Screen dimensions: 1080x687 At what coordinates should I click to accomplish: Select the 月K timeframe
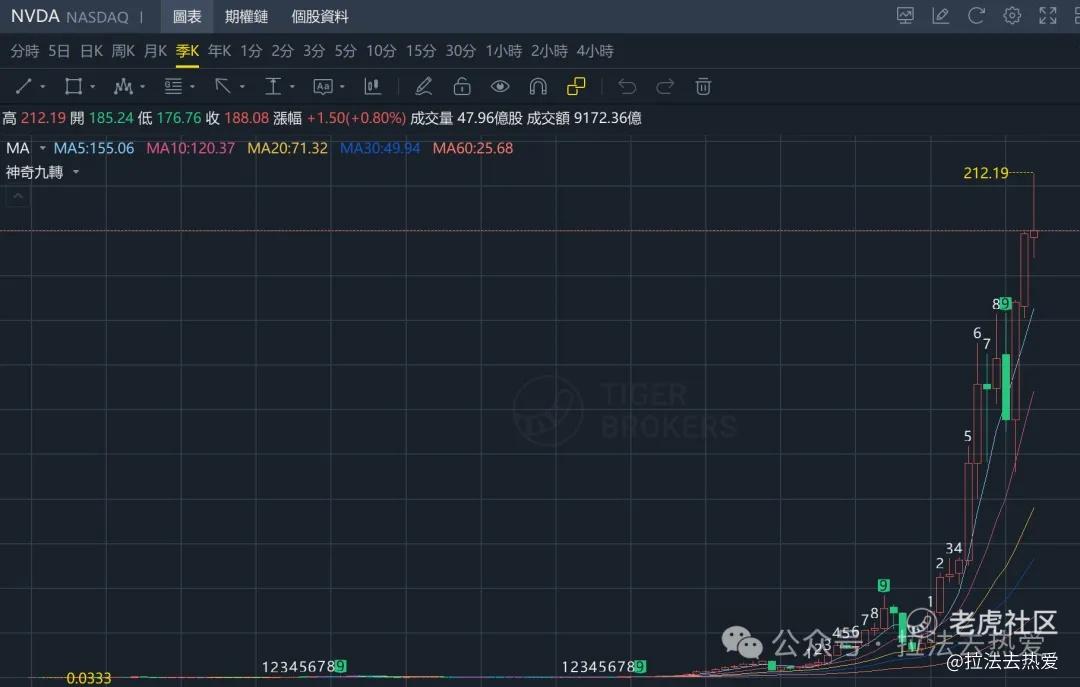pos(155,51)
